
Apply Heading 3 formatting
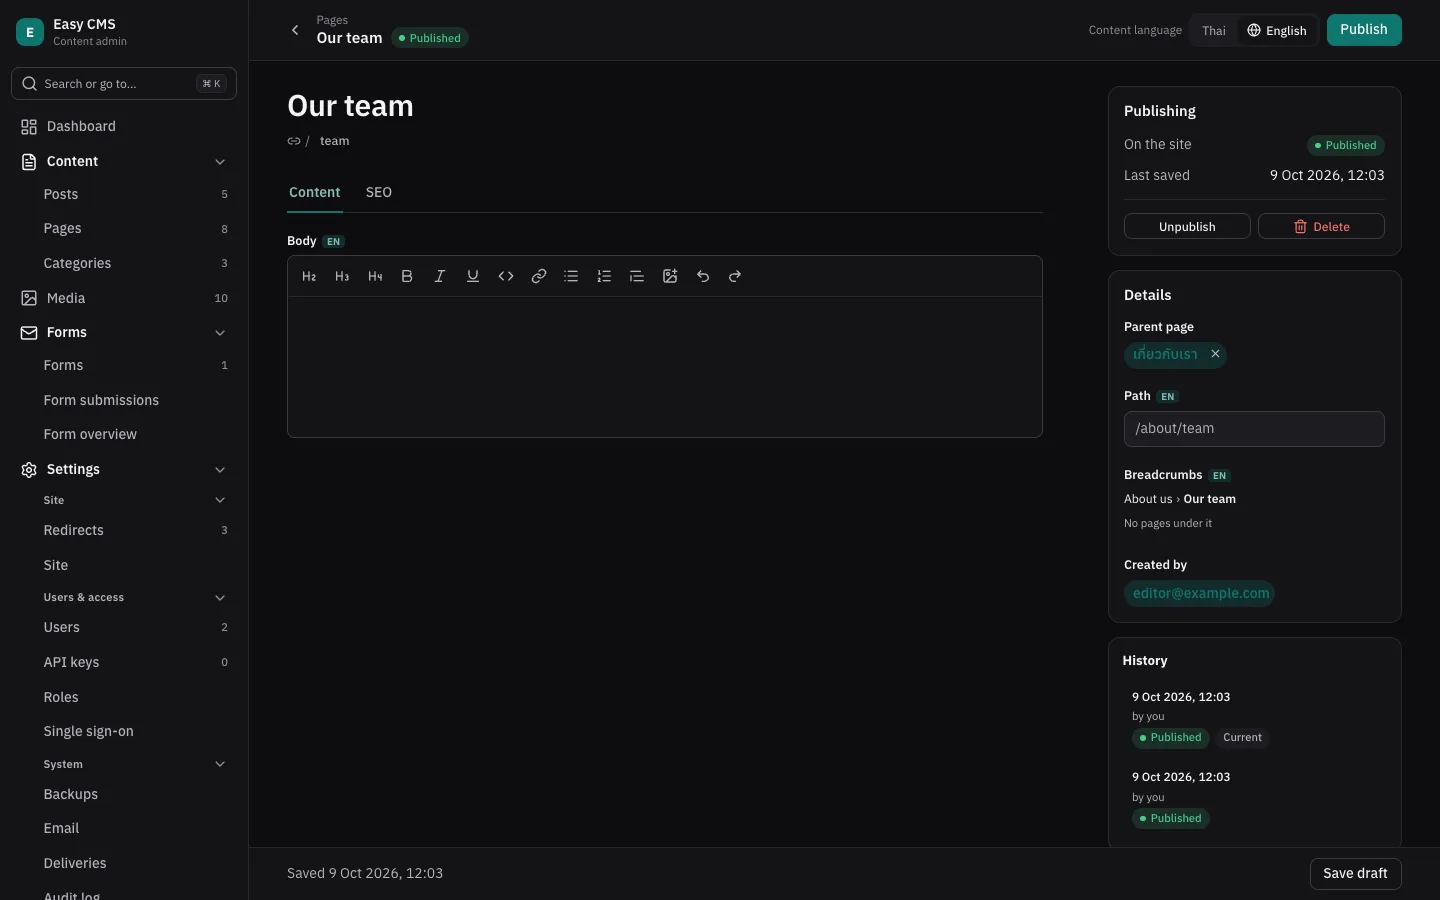(342, 276)
